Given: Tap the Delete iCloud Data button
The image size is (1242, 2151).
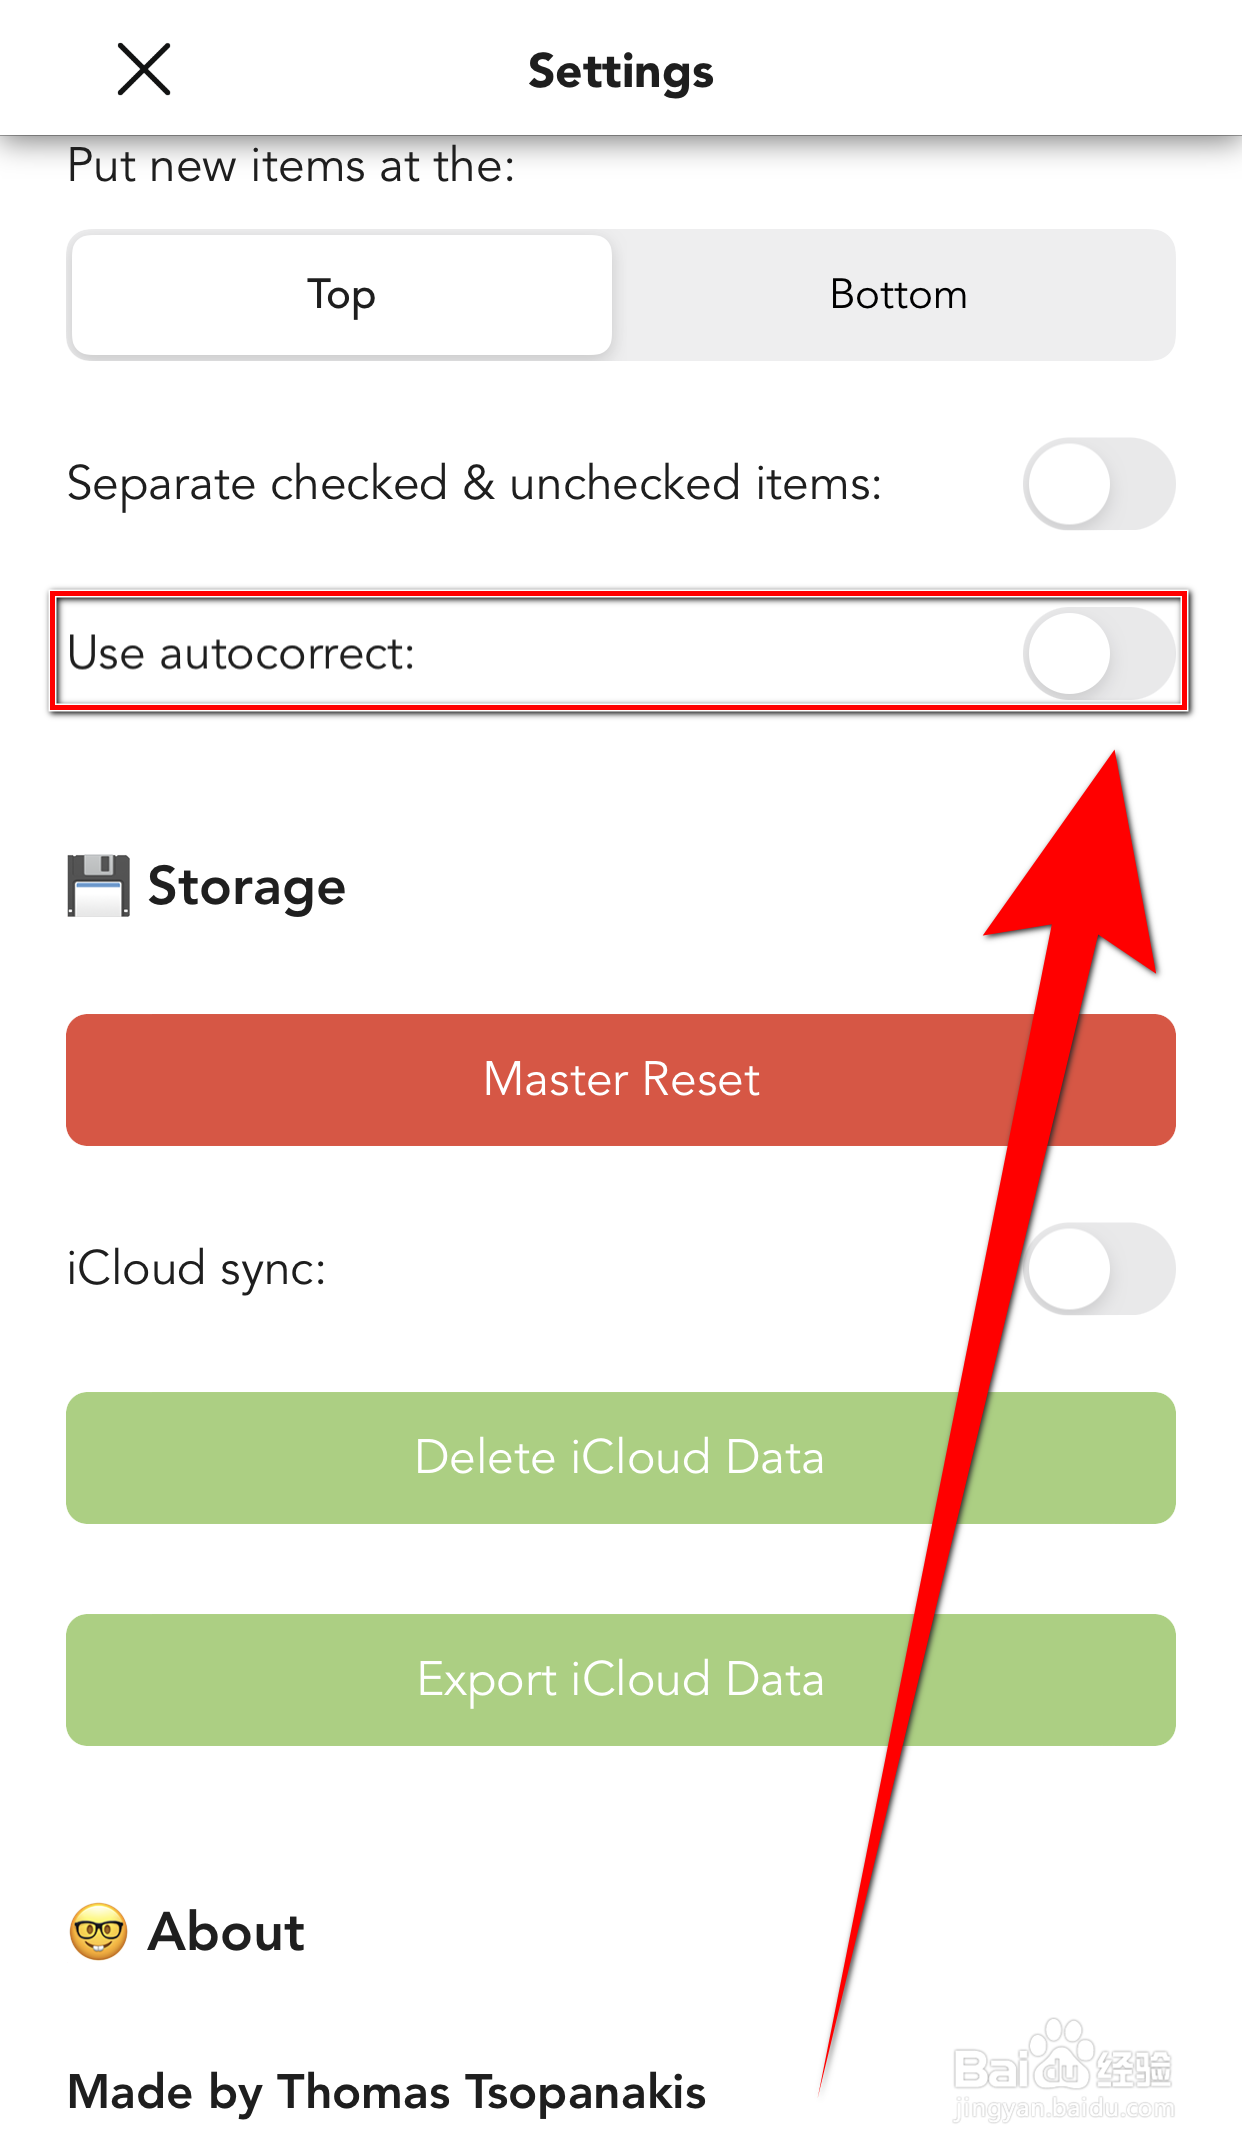Looking at the screenshot, I should coord(620,1457).
